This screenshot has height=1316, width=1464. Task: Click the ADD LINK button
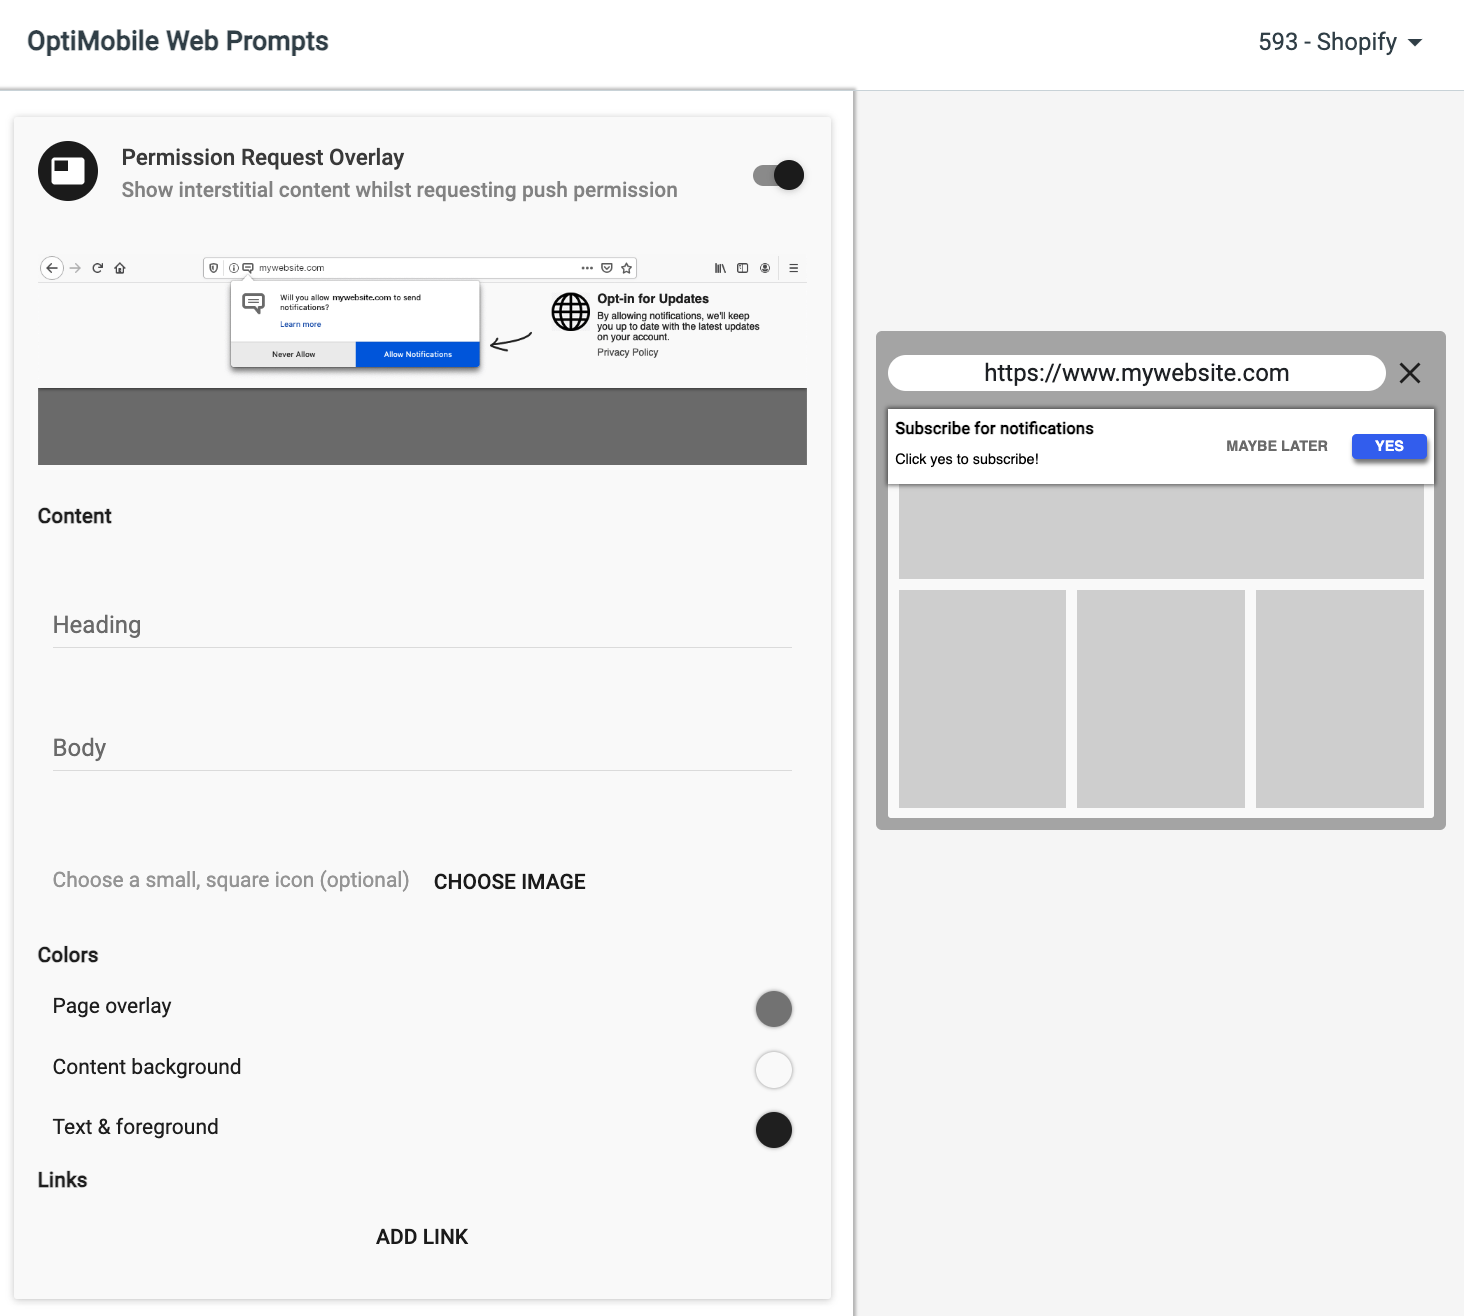(x=422, y=1237)
